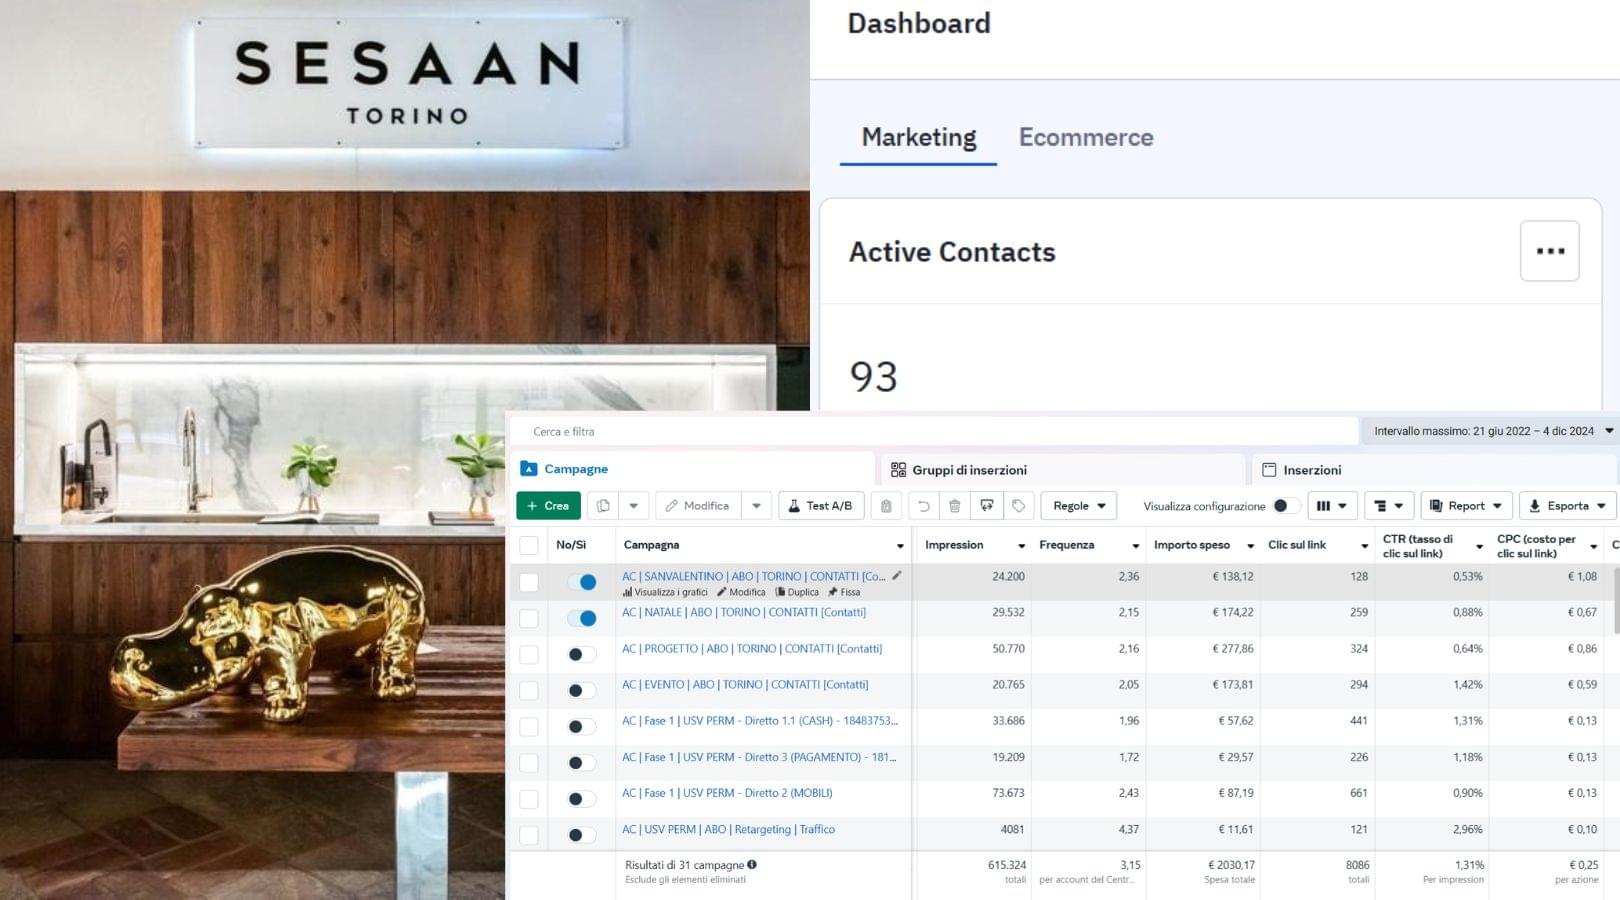Screen dimensions: 1620x900
Task: Open Fase 1 USV PERM Diretto 1.1 (CASH) link
Action: tap(760, 720)
